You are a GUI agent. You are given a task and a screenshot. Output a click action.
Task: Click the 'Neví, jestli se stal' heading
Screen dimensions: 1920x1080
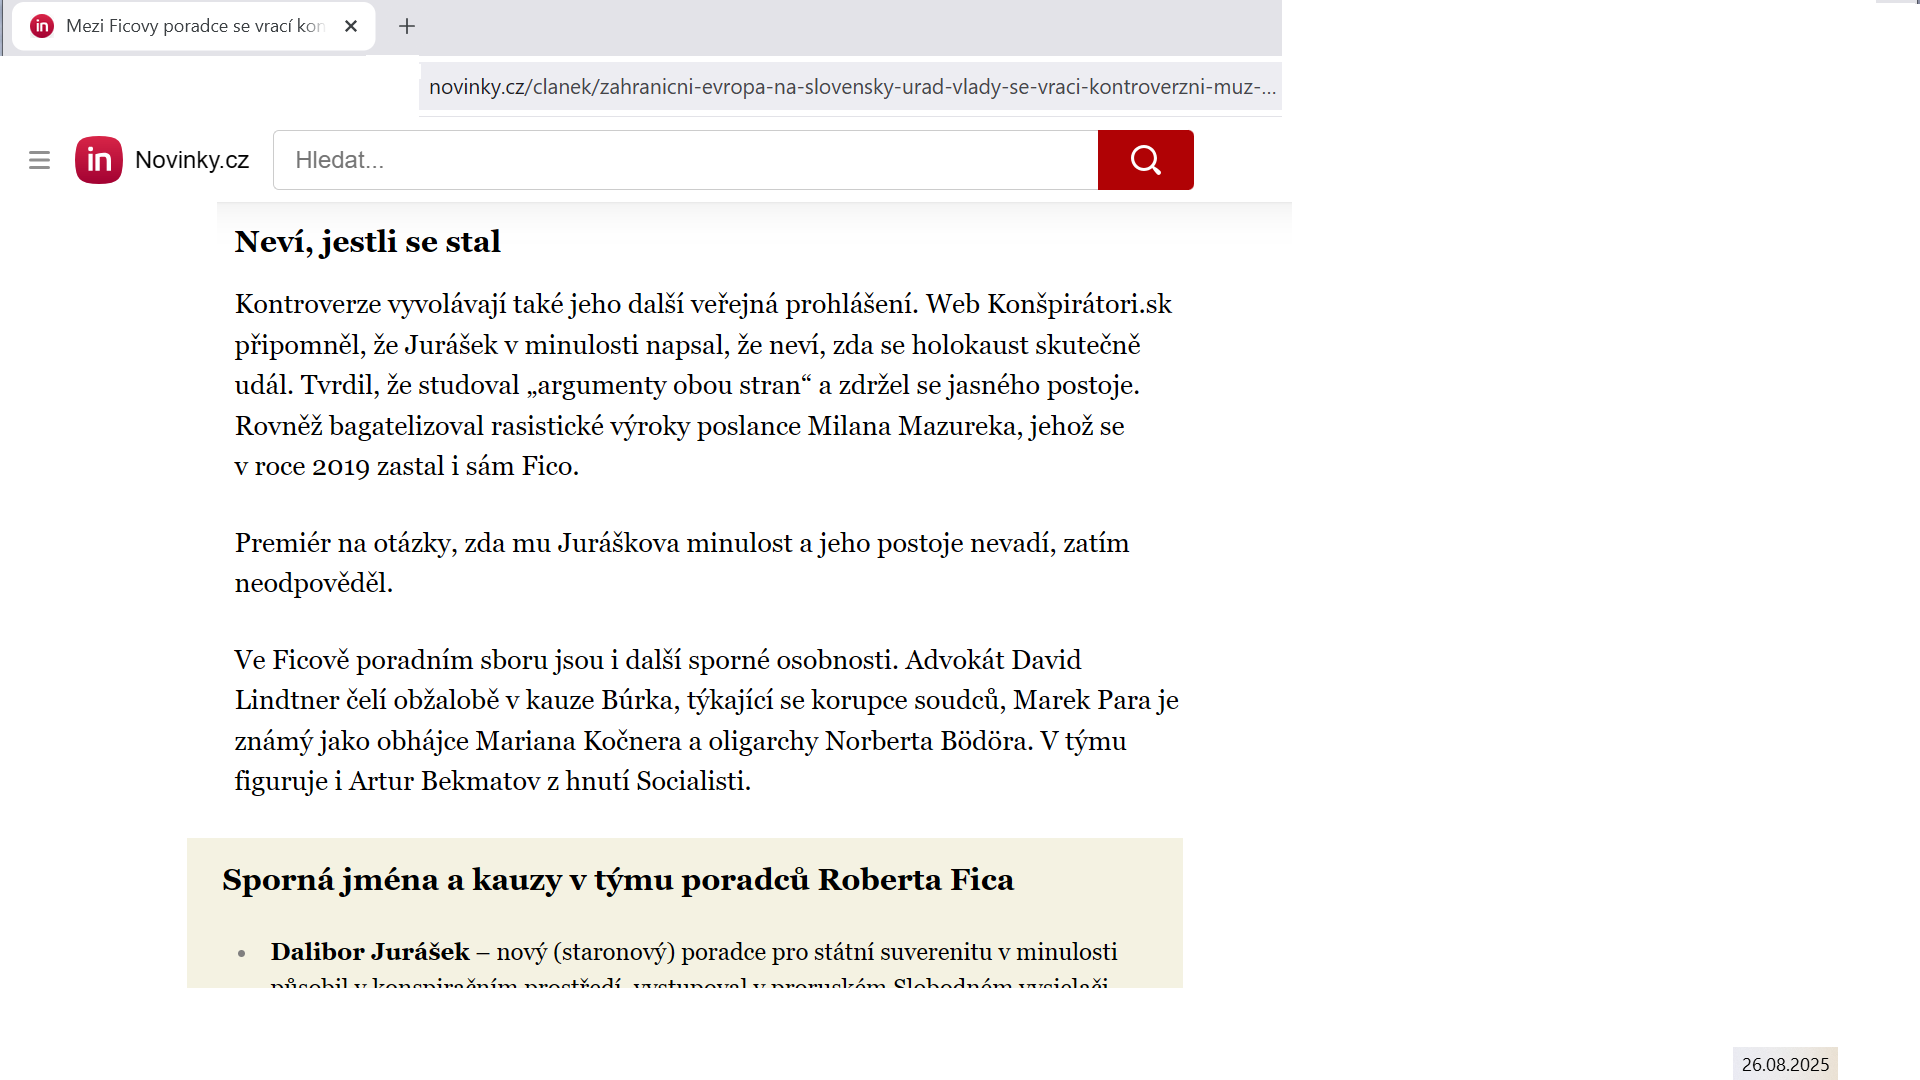pyautogui.click(x=368, y=242)
